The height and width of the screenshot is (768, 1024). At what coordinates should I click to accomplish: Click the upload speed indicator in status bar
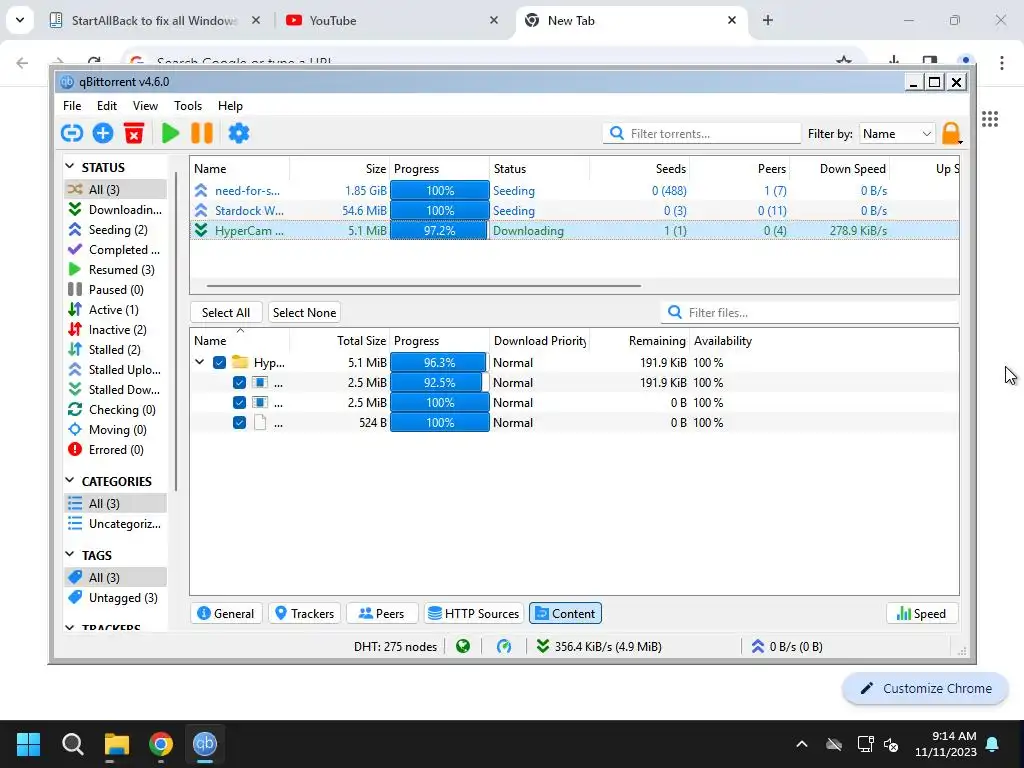pos(787,647)
